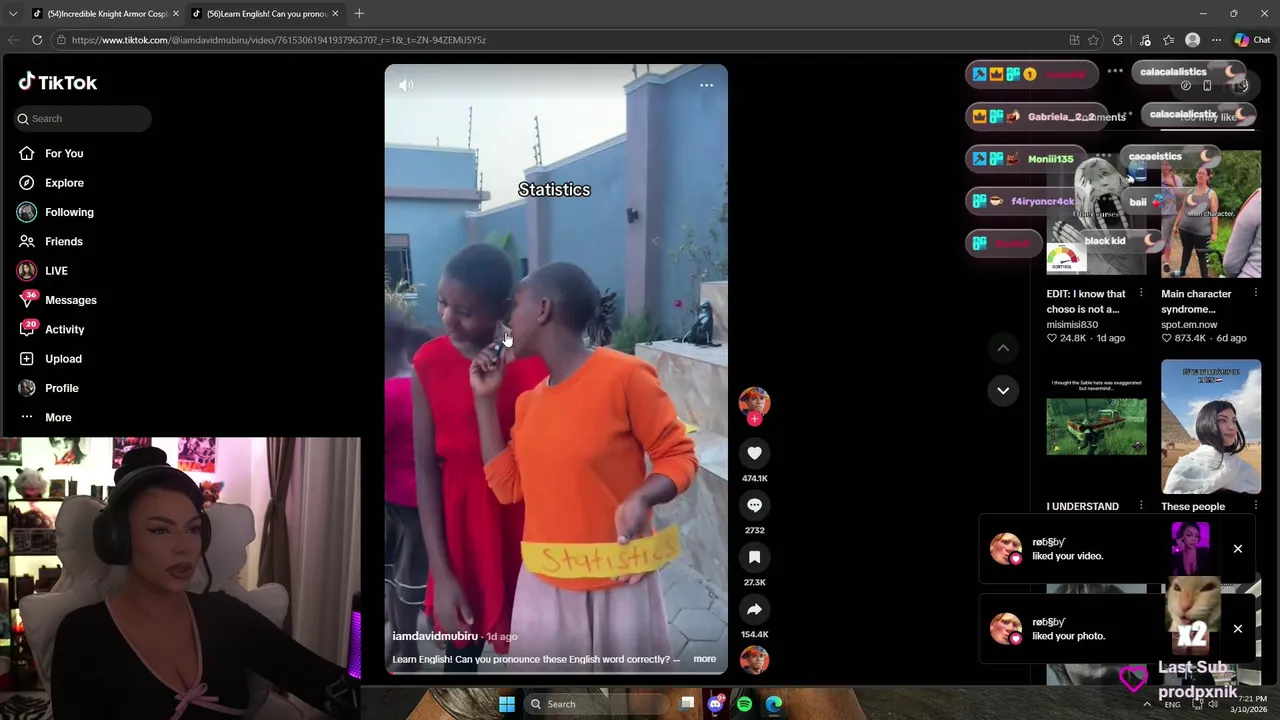This screenshot has height=720, width=1280.
Task: Open the browser Extensions puzzle icon
Action: 1118,40
